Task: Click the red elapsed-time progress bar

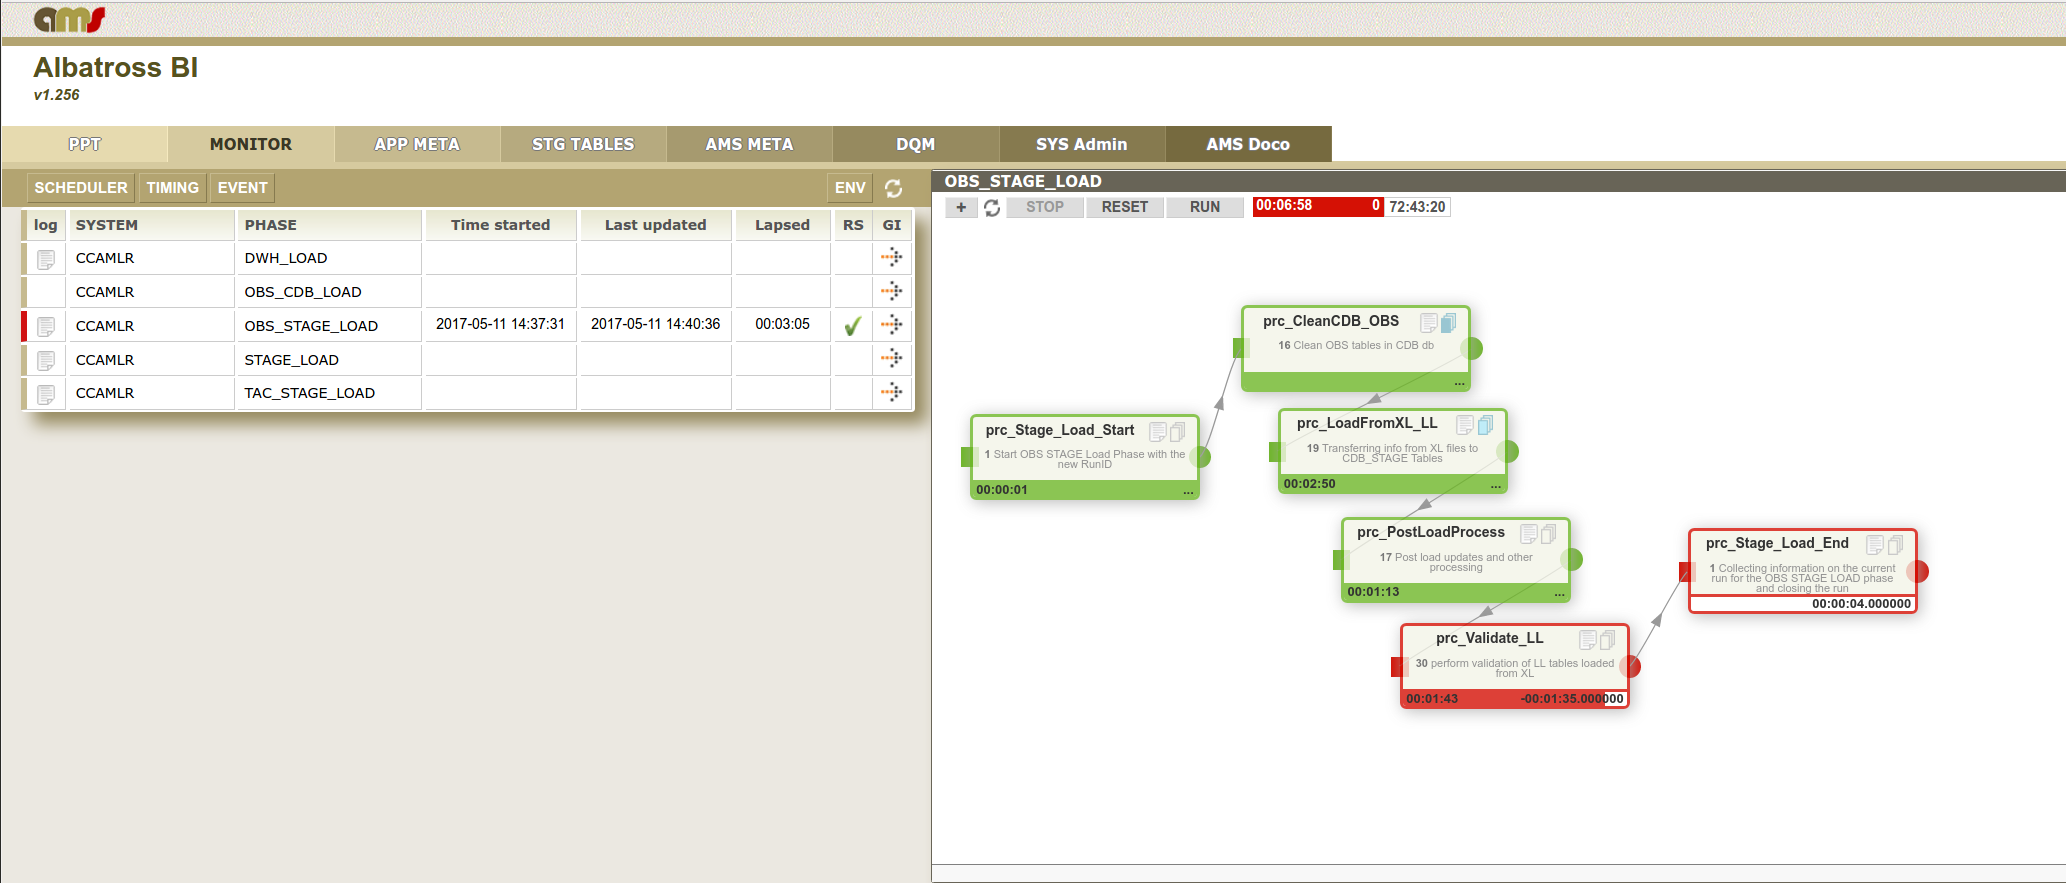Action: pos(1317,206)
